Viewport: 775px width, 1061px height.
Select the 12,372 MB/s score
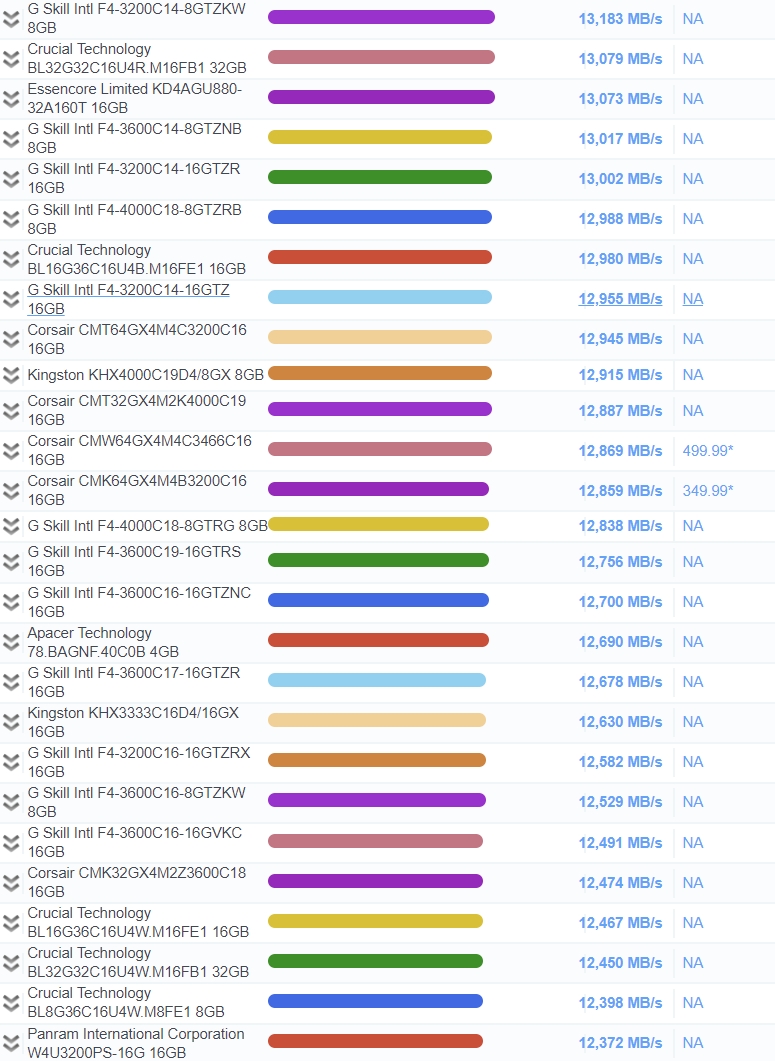[620, 1043]
